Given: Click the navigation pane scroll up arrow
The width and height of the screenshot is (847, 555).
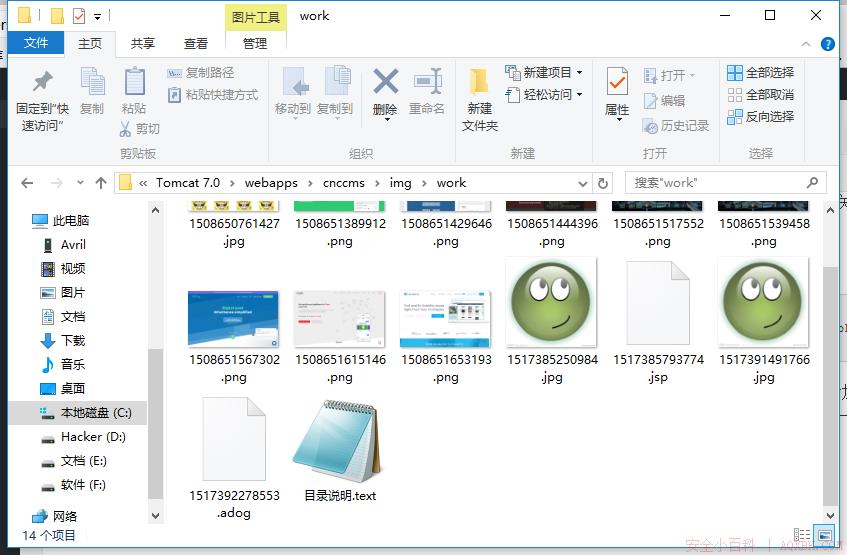Looking at the screenshot, I should pyautogui.click(x=155, y=210).
